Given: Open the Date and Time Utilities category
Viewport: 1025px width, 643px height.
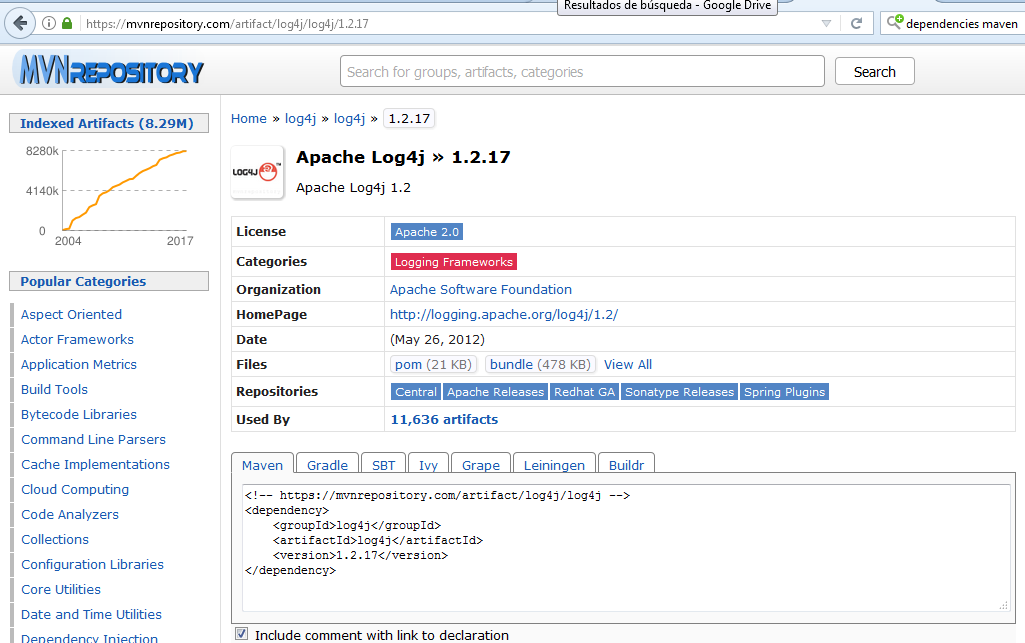Looking at the screenshot, I should coord(91,614).
